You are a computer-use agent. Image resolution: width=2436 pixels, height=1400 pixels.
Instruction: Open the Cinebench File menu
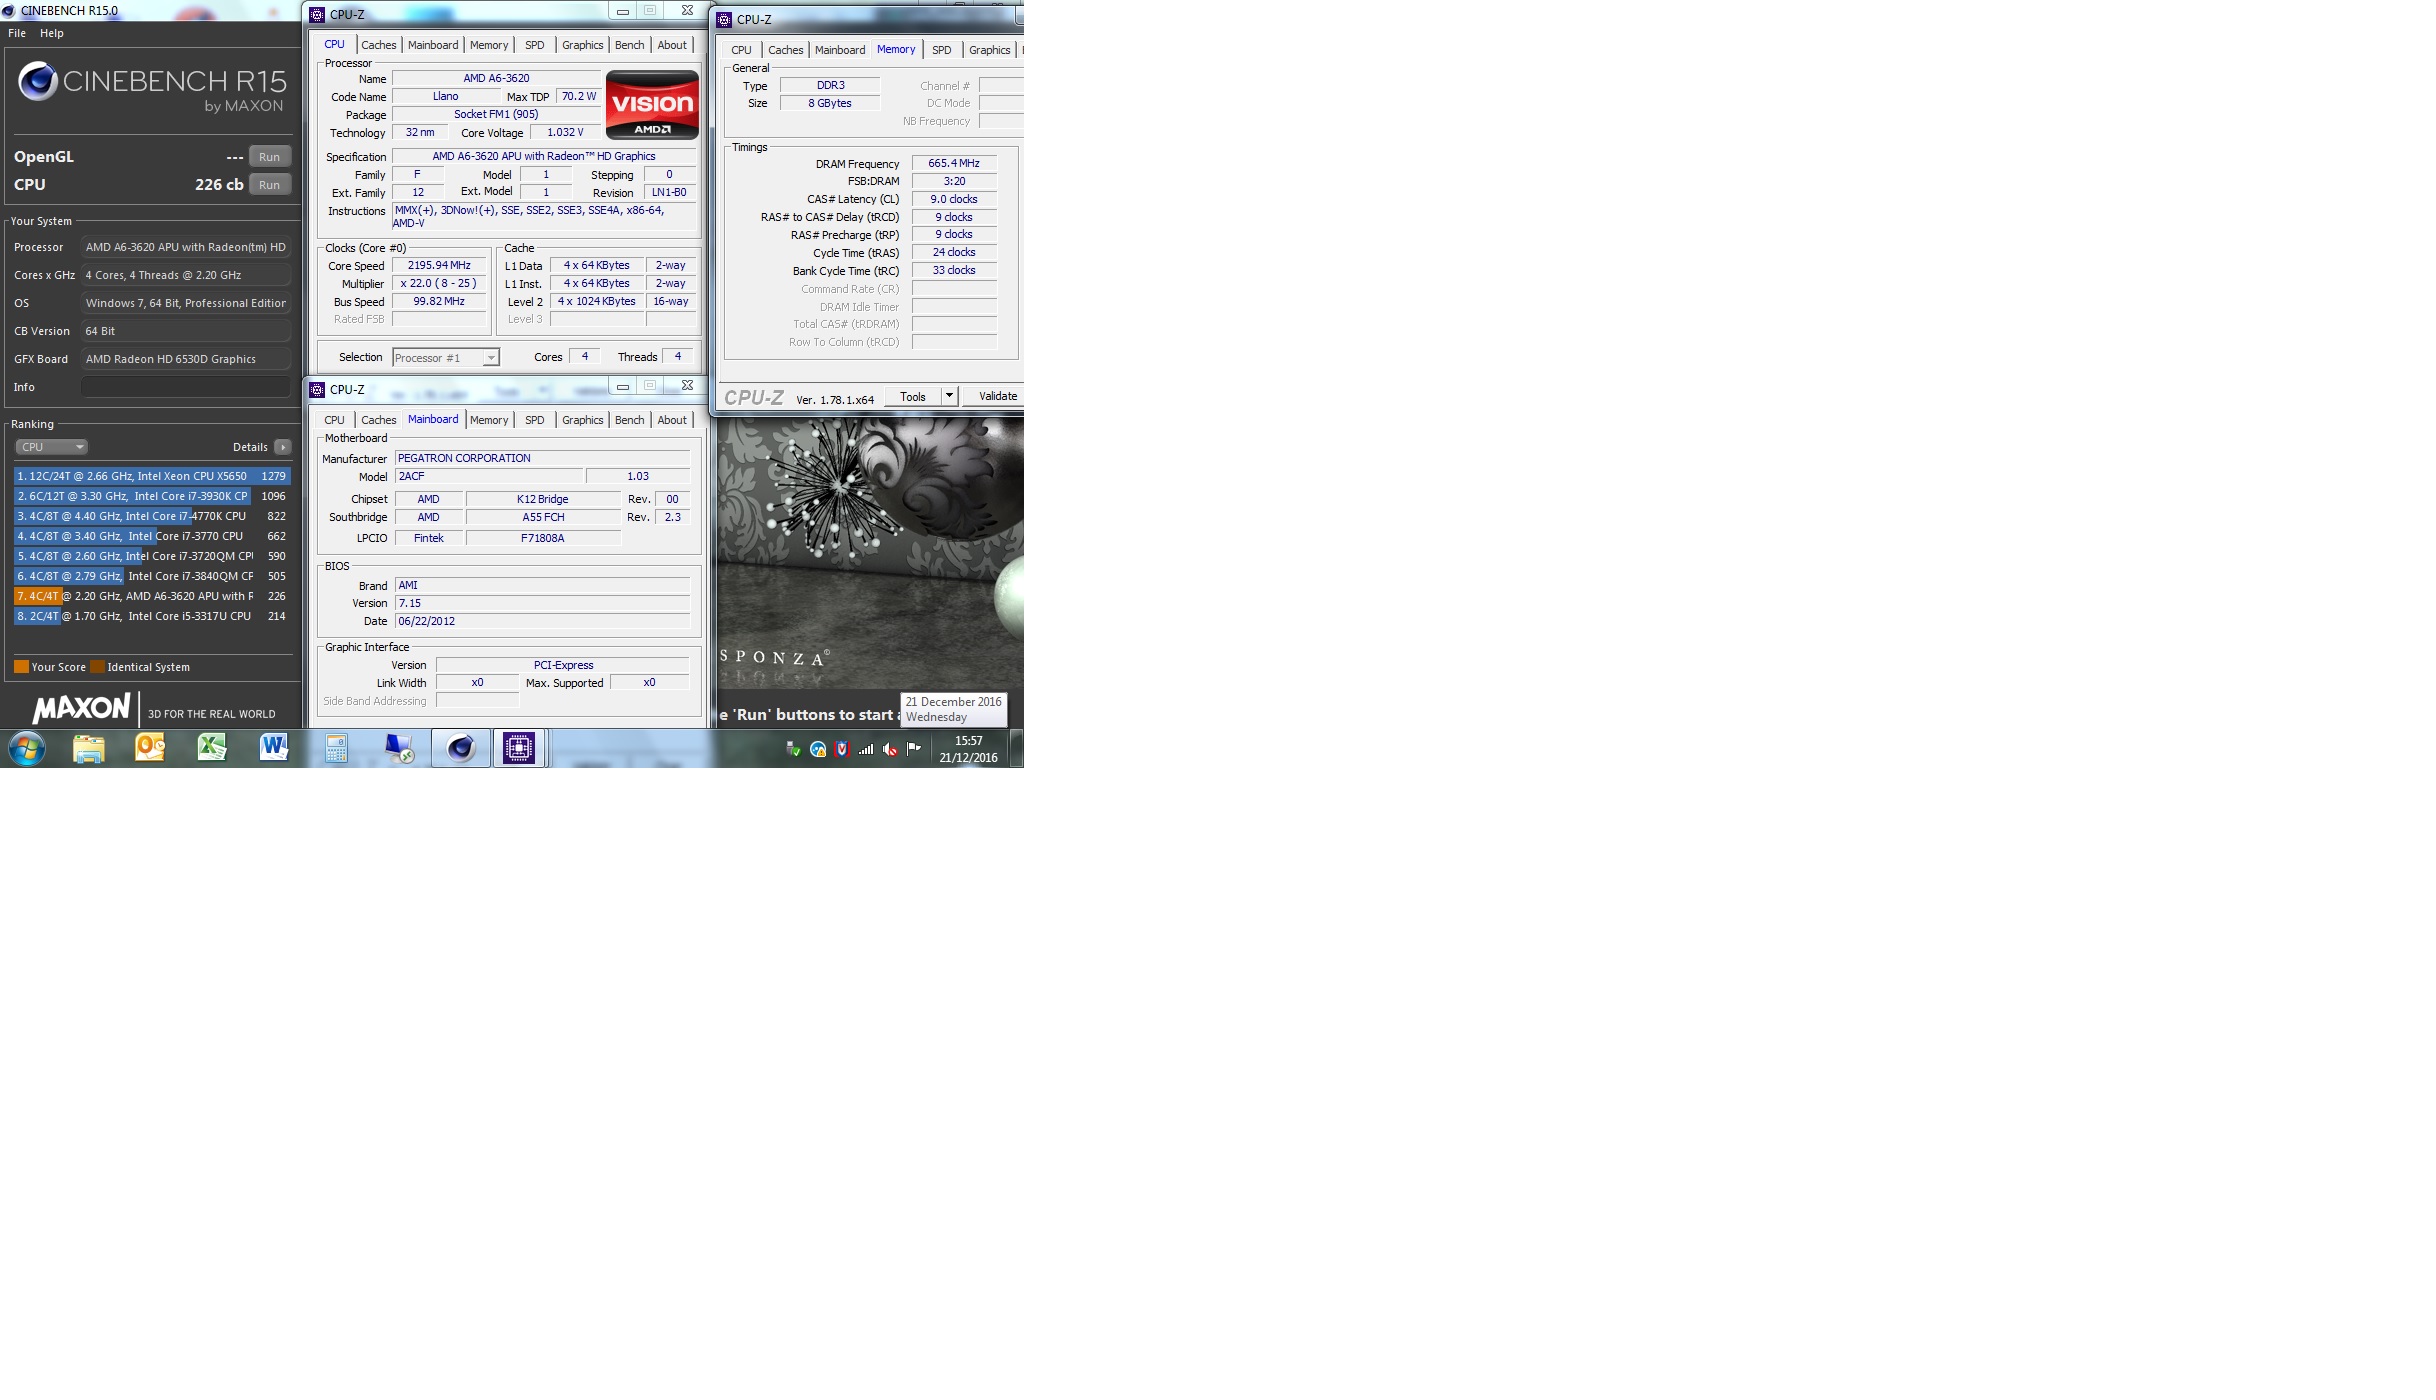click(x=17, y=33)
